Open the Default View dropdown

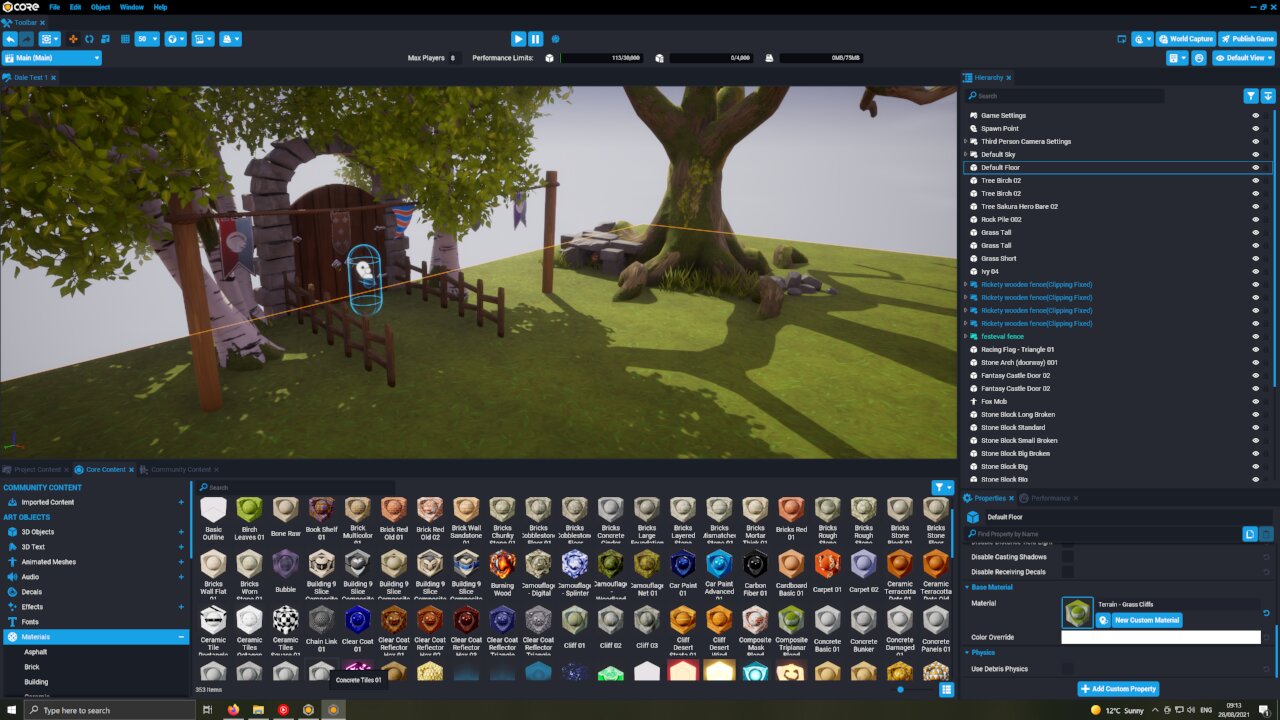point(1243,58)
